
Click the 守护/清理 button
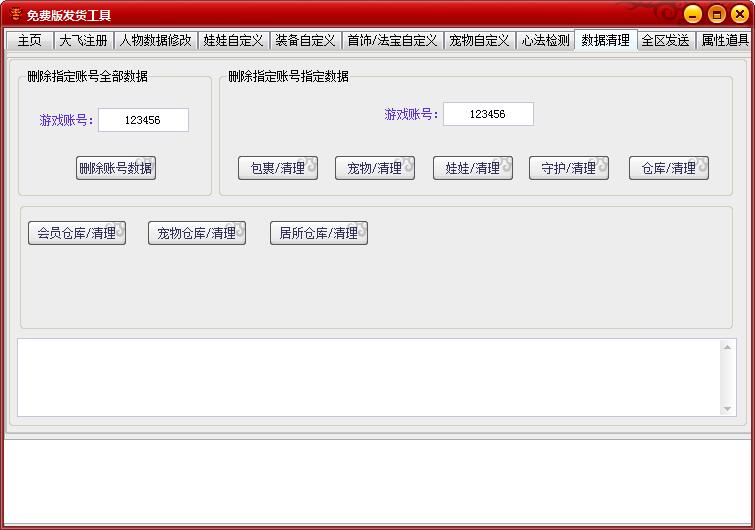pos(568,168)
